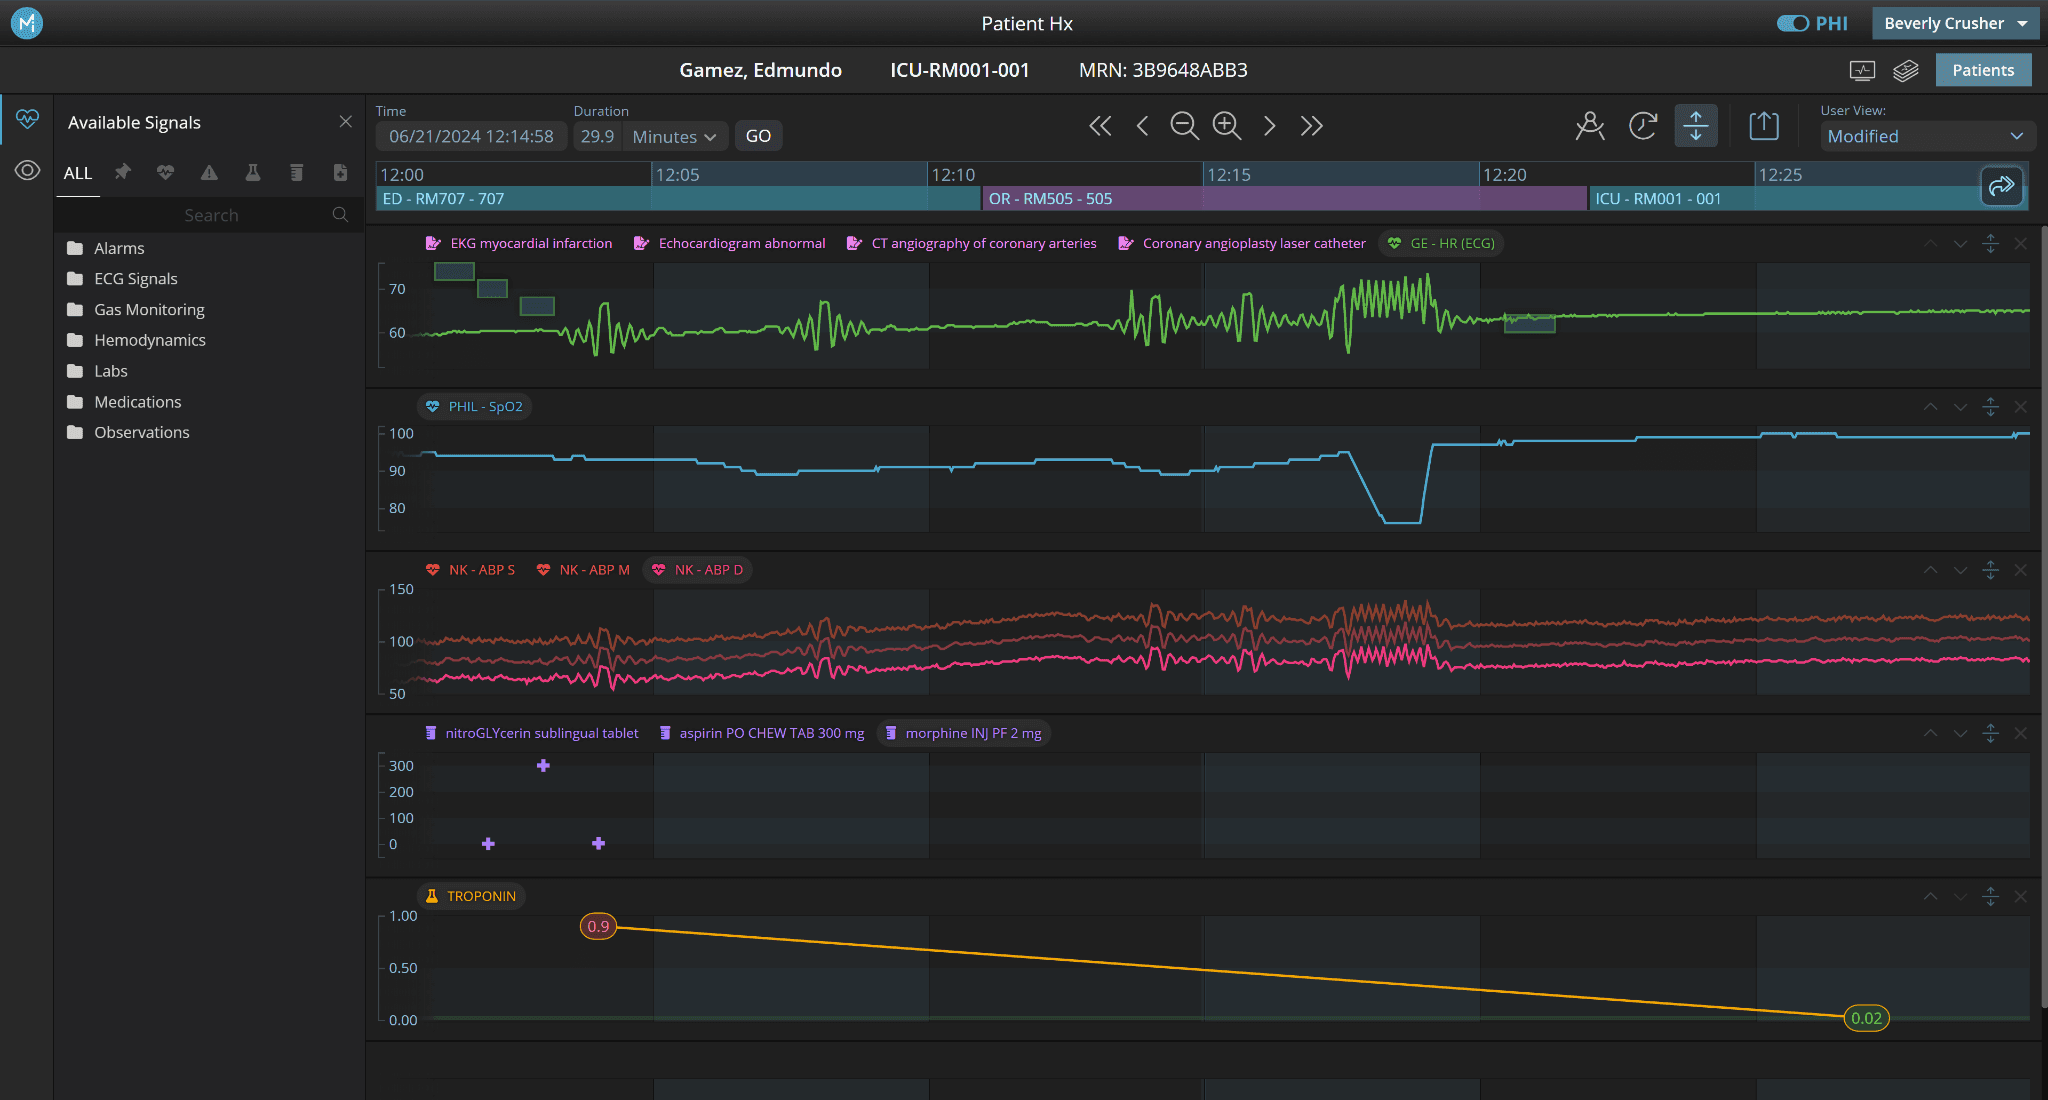Step back with single left chevron
This screenshot has width=2048, height=1100.
[1142, 125]
